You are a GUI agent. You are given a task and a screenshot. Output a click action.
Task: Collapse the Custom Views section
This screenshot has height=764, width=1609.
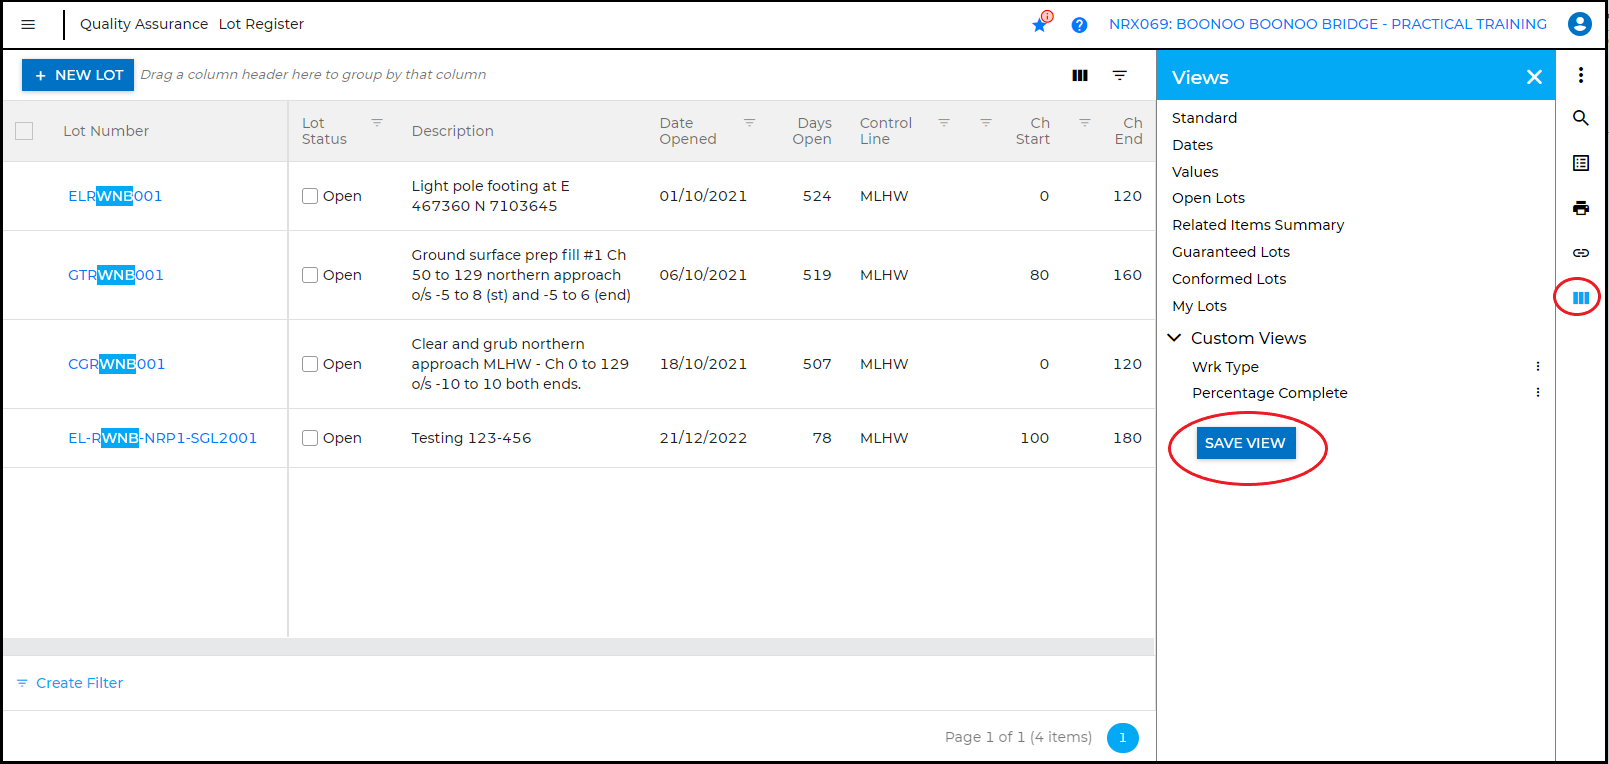click(1175, 338)
